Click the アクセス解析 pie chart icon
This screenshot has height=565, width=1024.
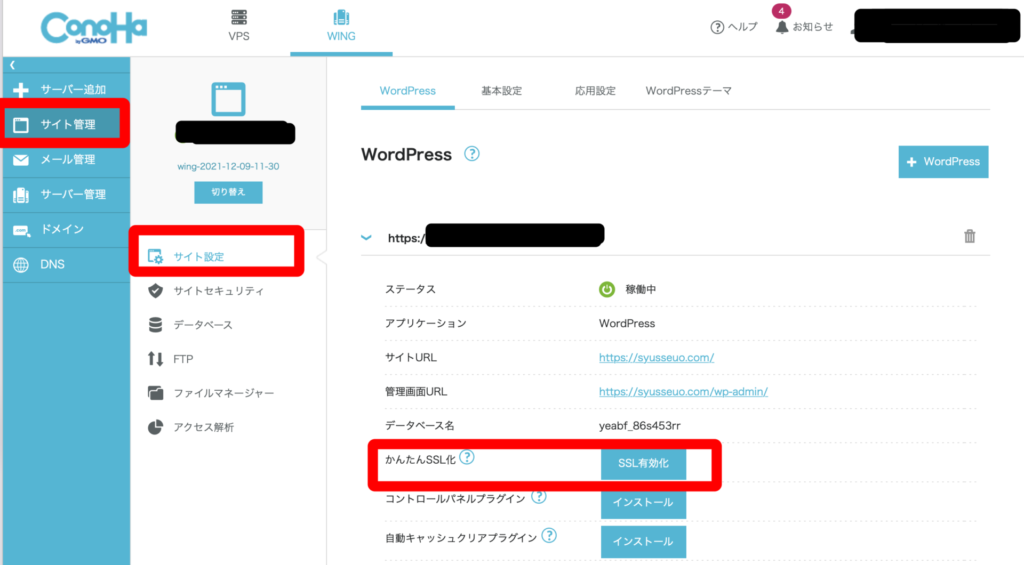[155, 427]
